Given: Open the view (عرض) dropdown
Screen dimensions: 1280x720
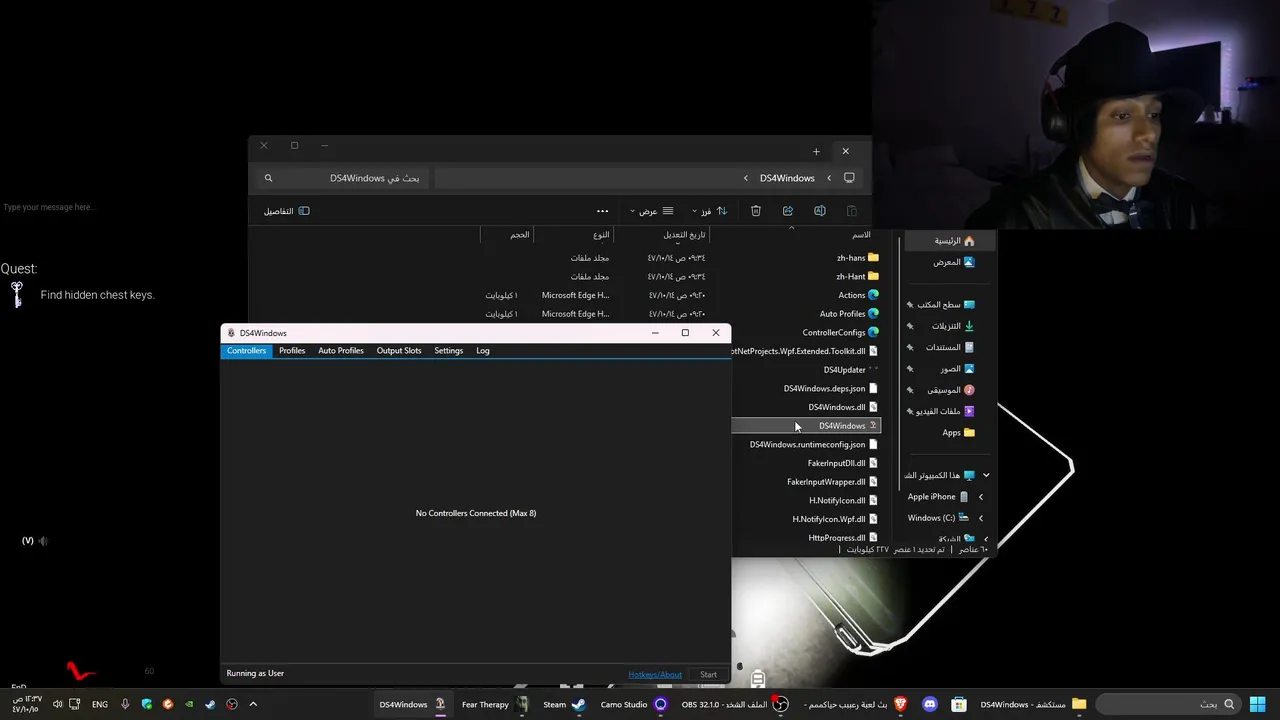Looking at the screenshot, I should pyautogui.click(x=651, y=211).
